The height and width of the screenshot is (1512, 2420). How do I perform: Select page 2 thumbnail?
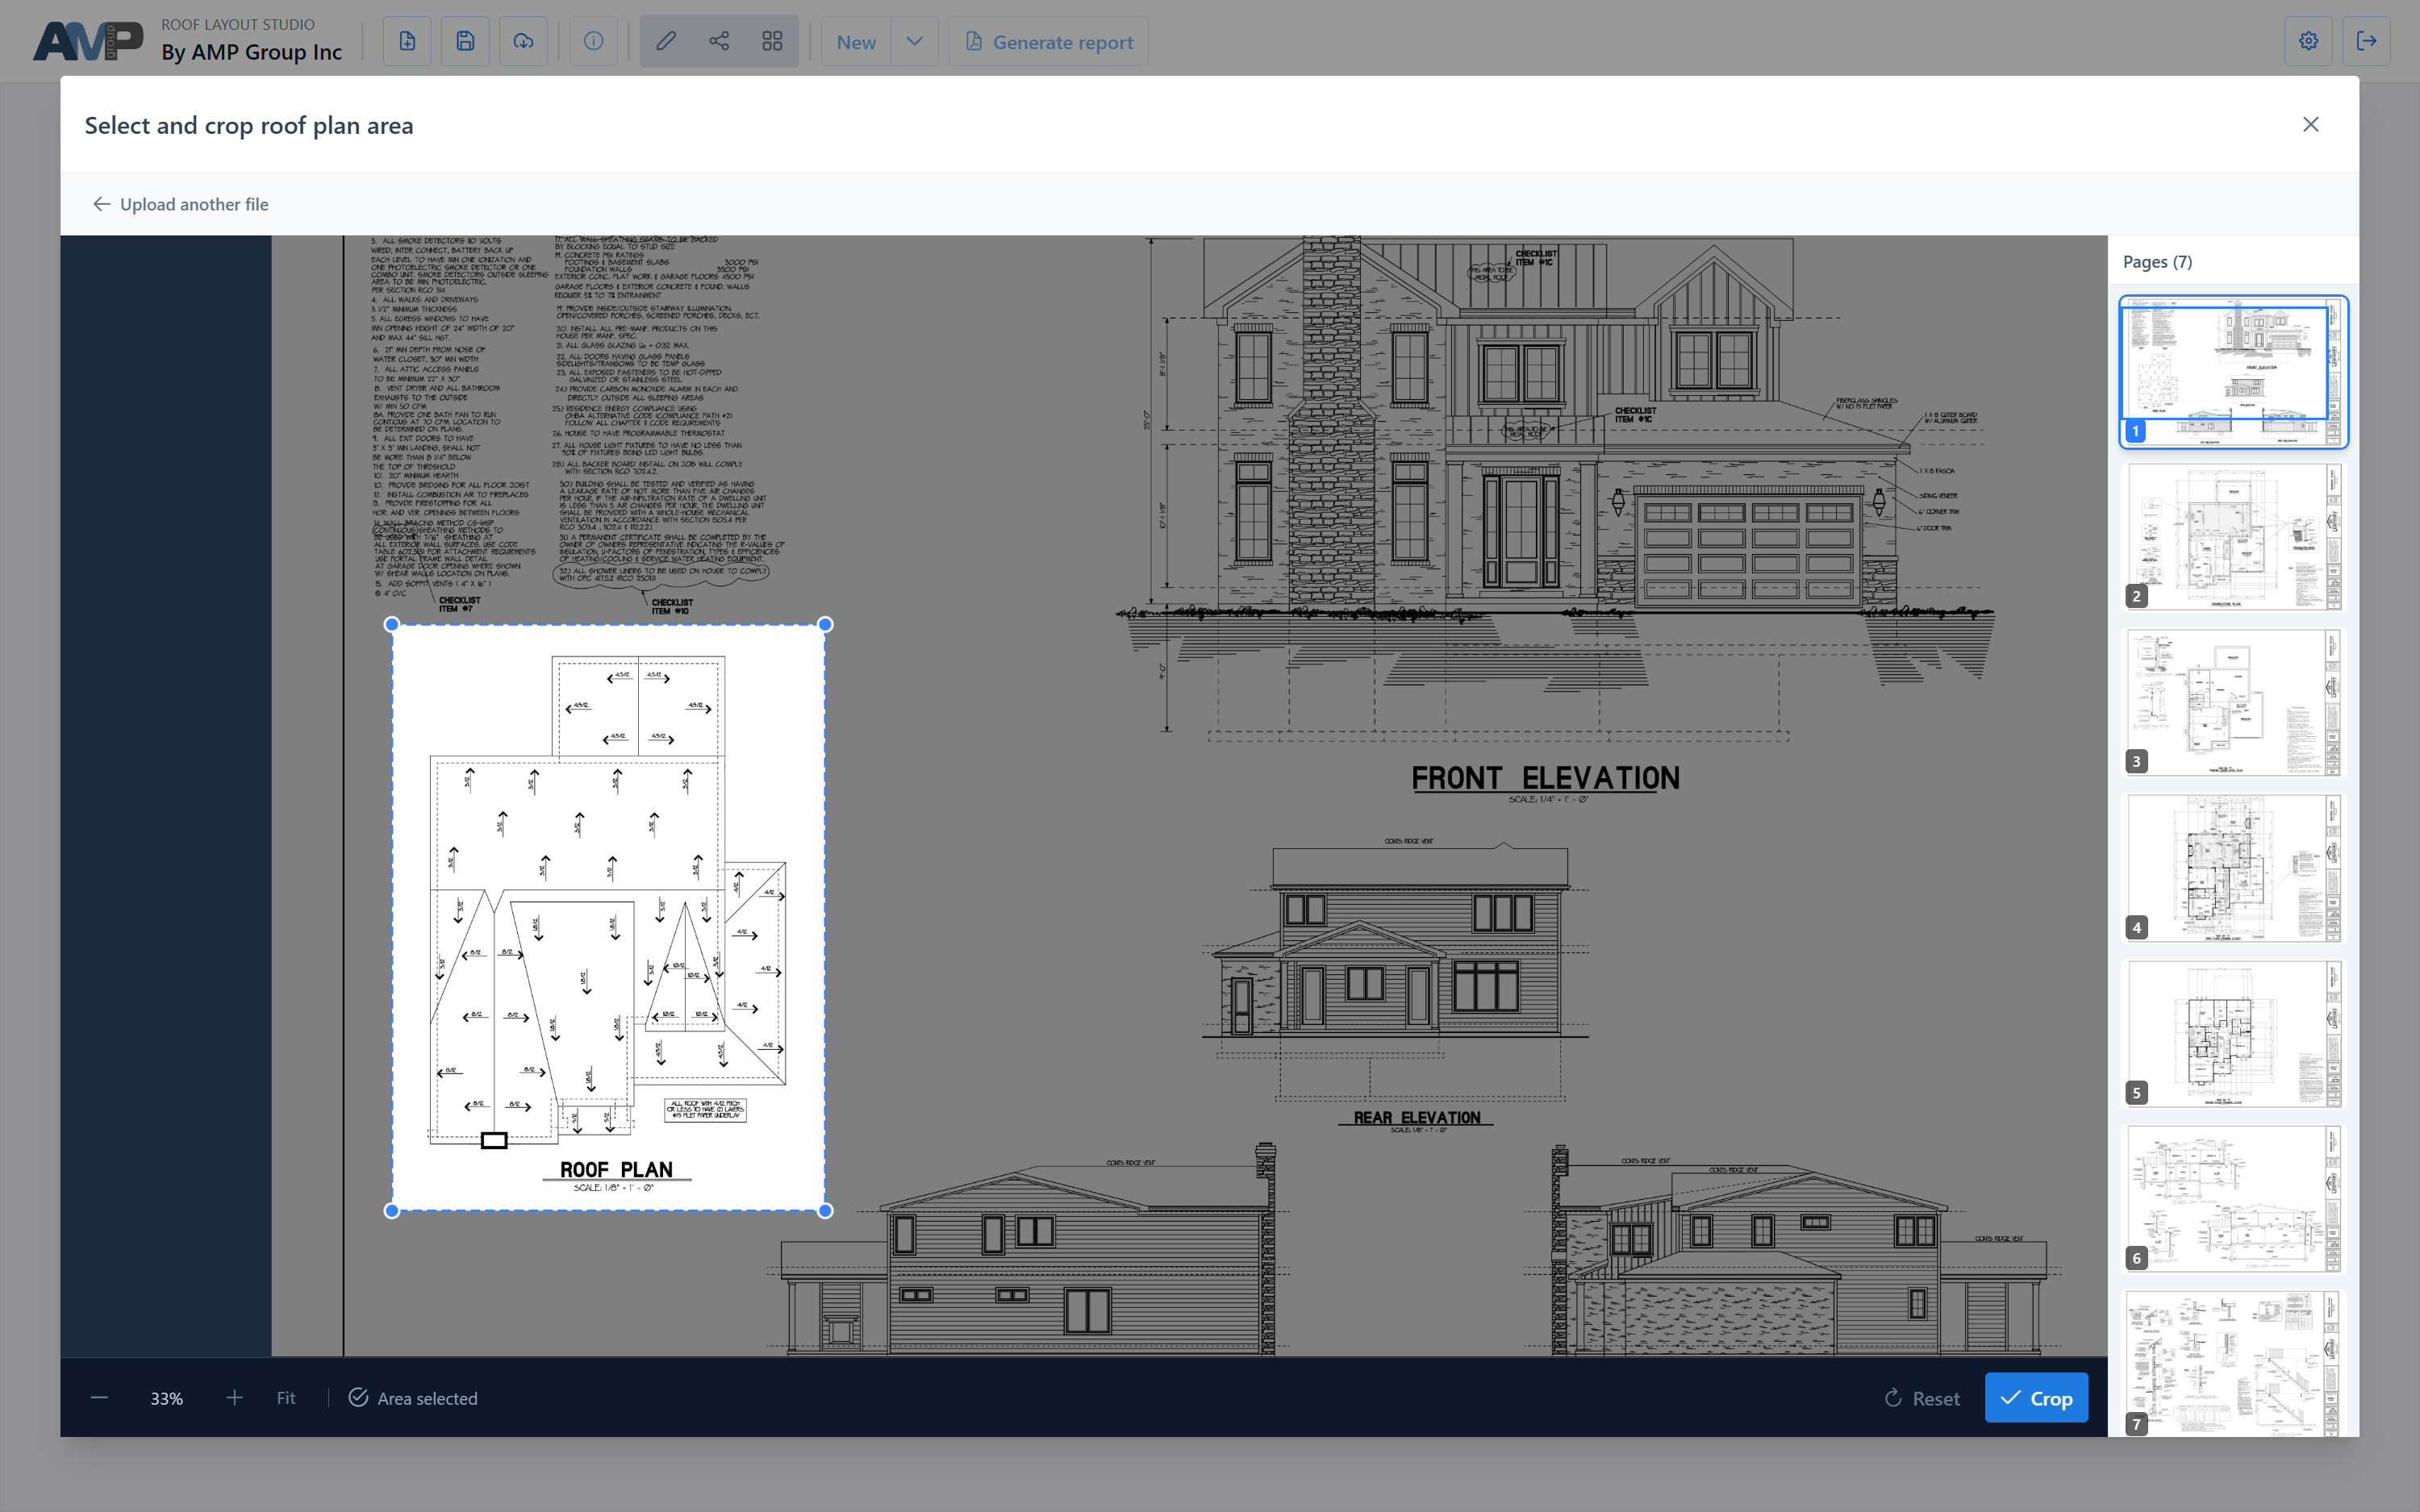tap(2234, 537)
